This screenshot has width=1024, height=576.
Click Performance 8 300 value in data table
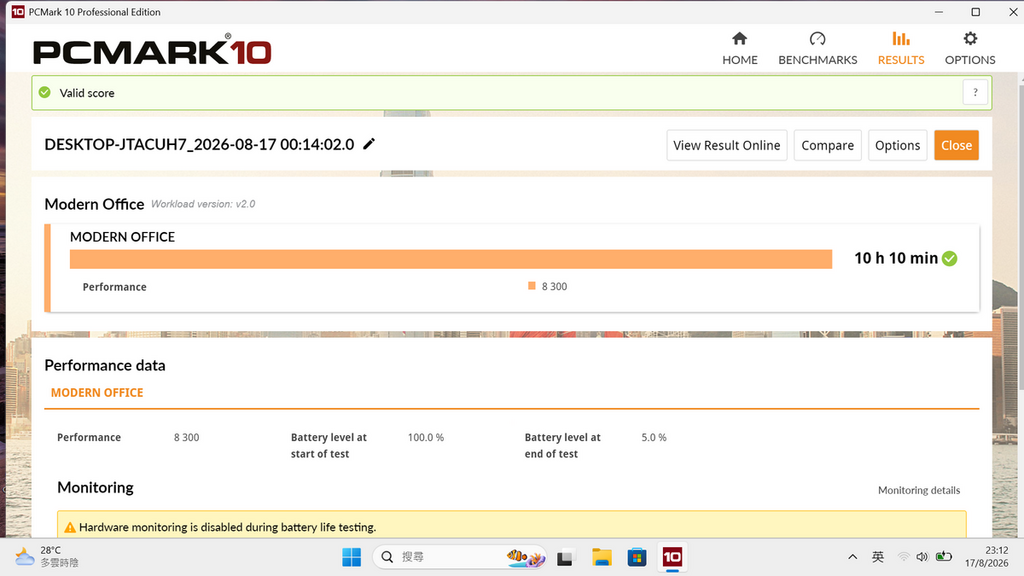pos(186,438)
